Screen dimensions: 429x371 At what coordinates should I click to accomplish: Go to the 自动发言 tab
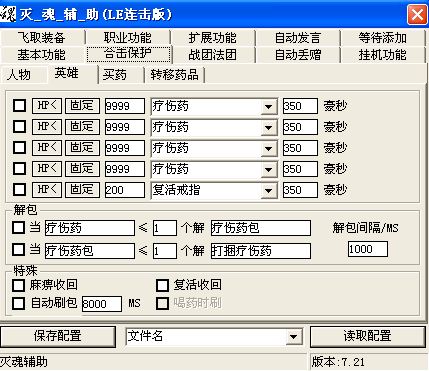click(x=298, y=37)
